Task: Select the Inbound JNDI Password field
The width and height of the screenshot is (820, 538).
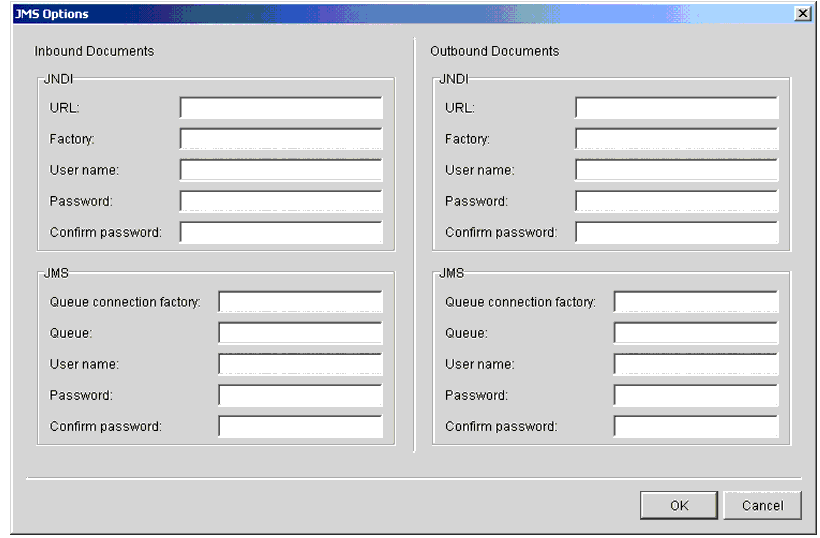Action: tap(281, 201)
